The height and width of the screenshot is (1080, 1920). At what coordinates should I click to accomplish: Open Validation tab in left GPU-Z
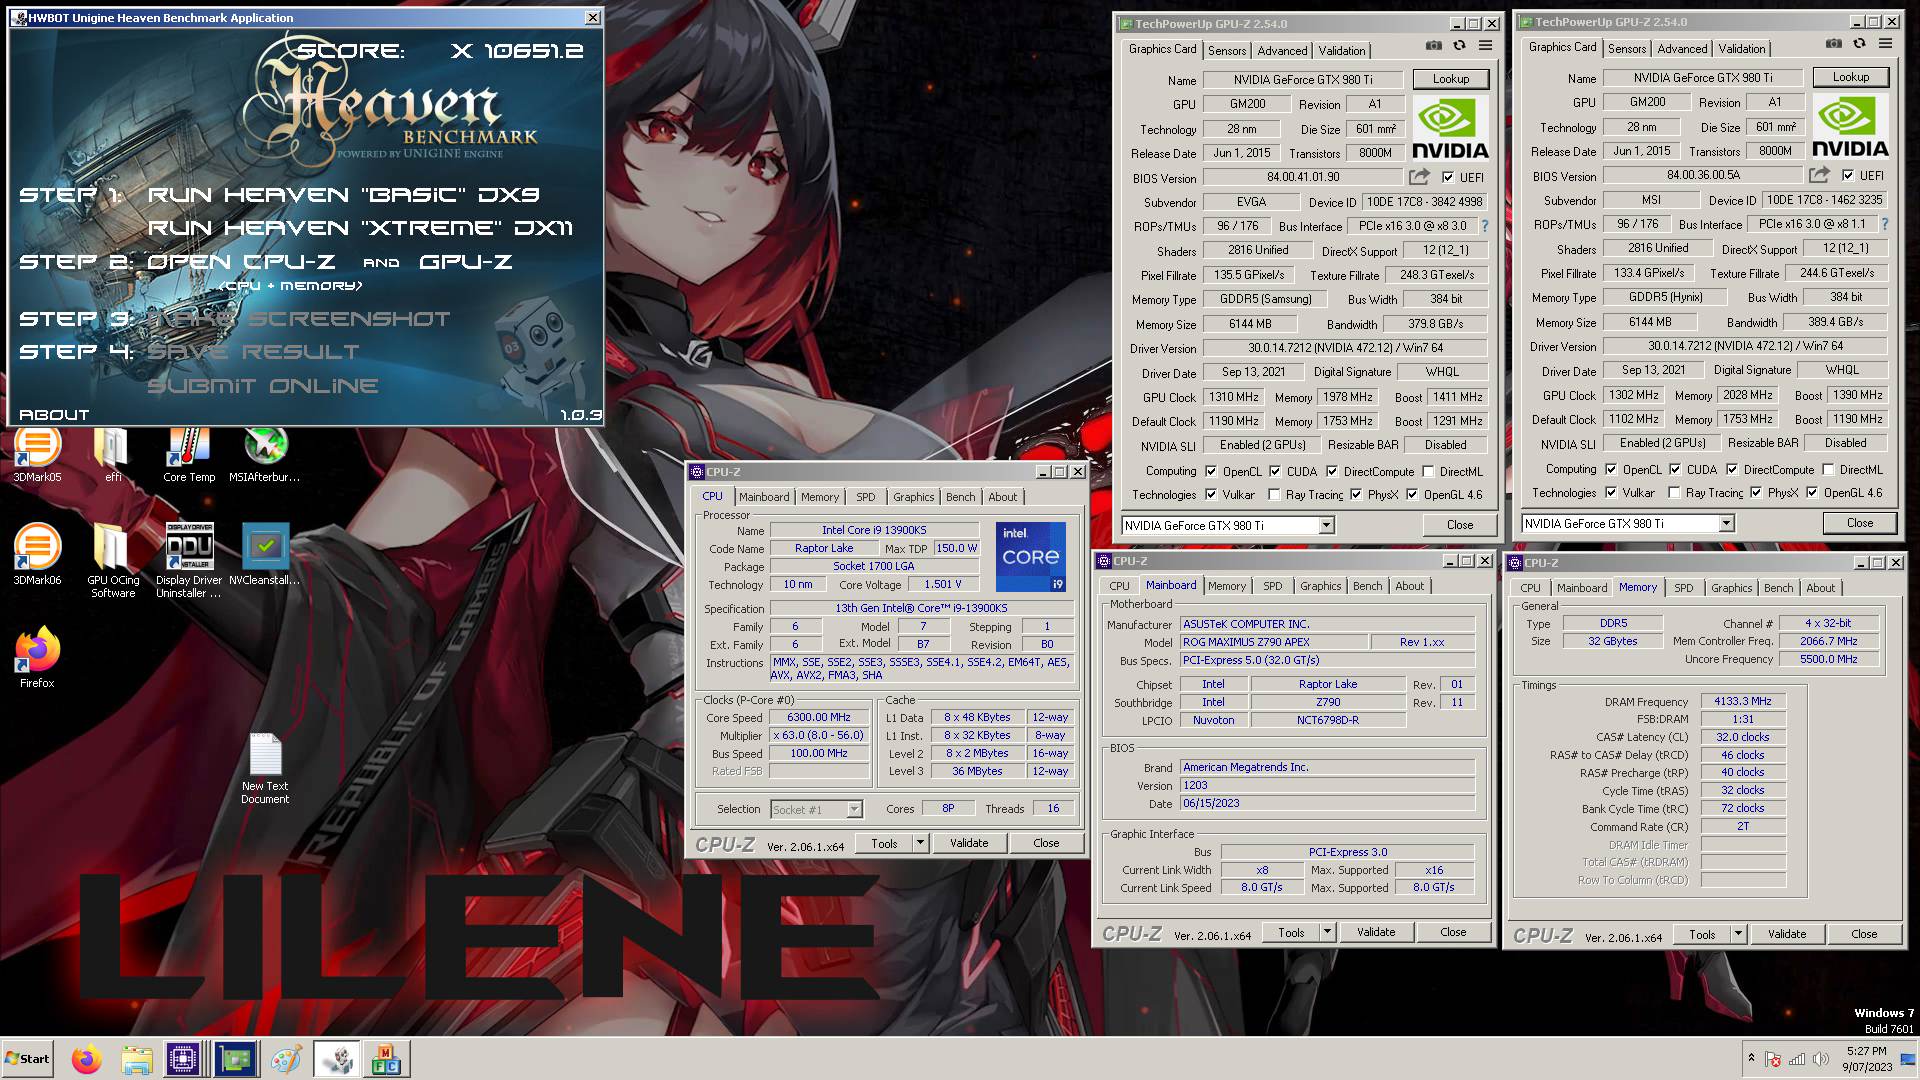pyautogui.click(x=1342, y=50)
